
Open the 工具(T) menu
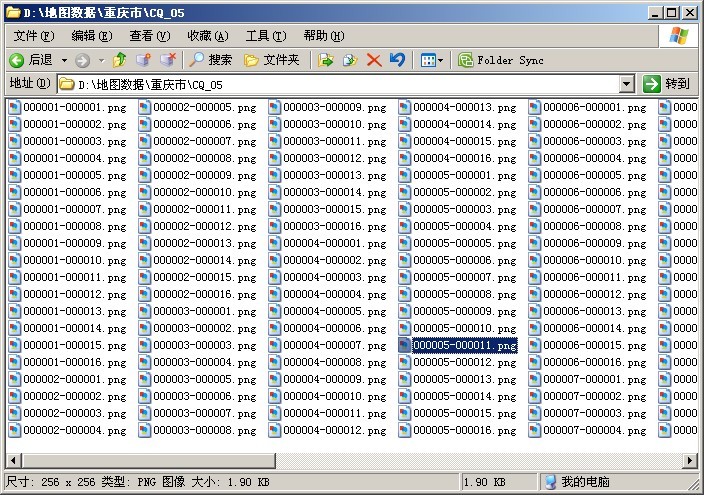(x=266, y=36)
